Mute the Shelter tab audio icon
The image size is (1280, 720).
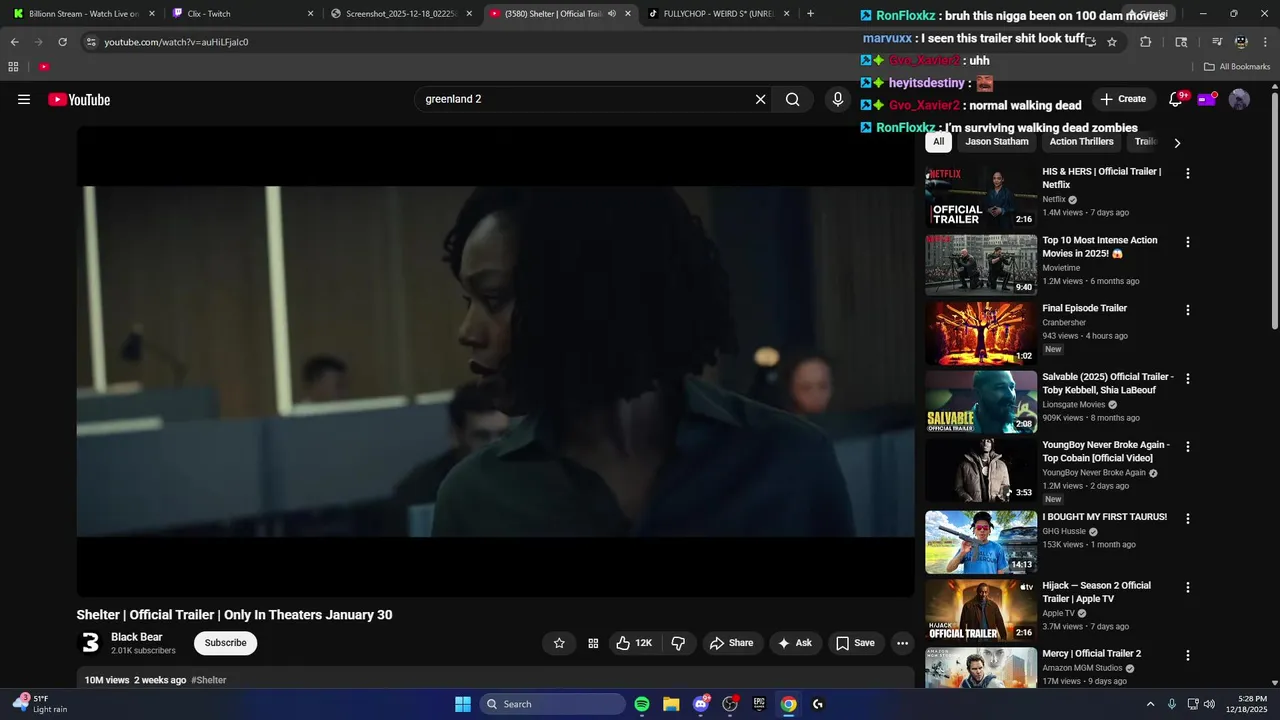(x=612, y=14)
